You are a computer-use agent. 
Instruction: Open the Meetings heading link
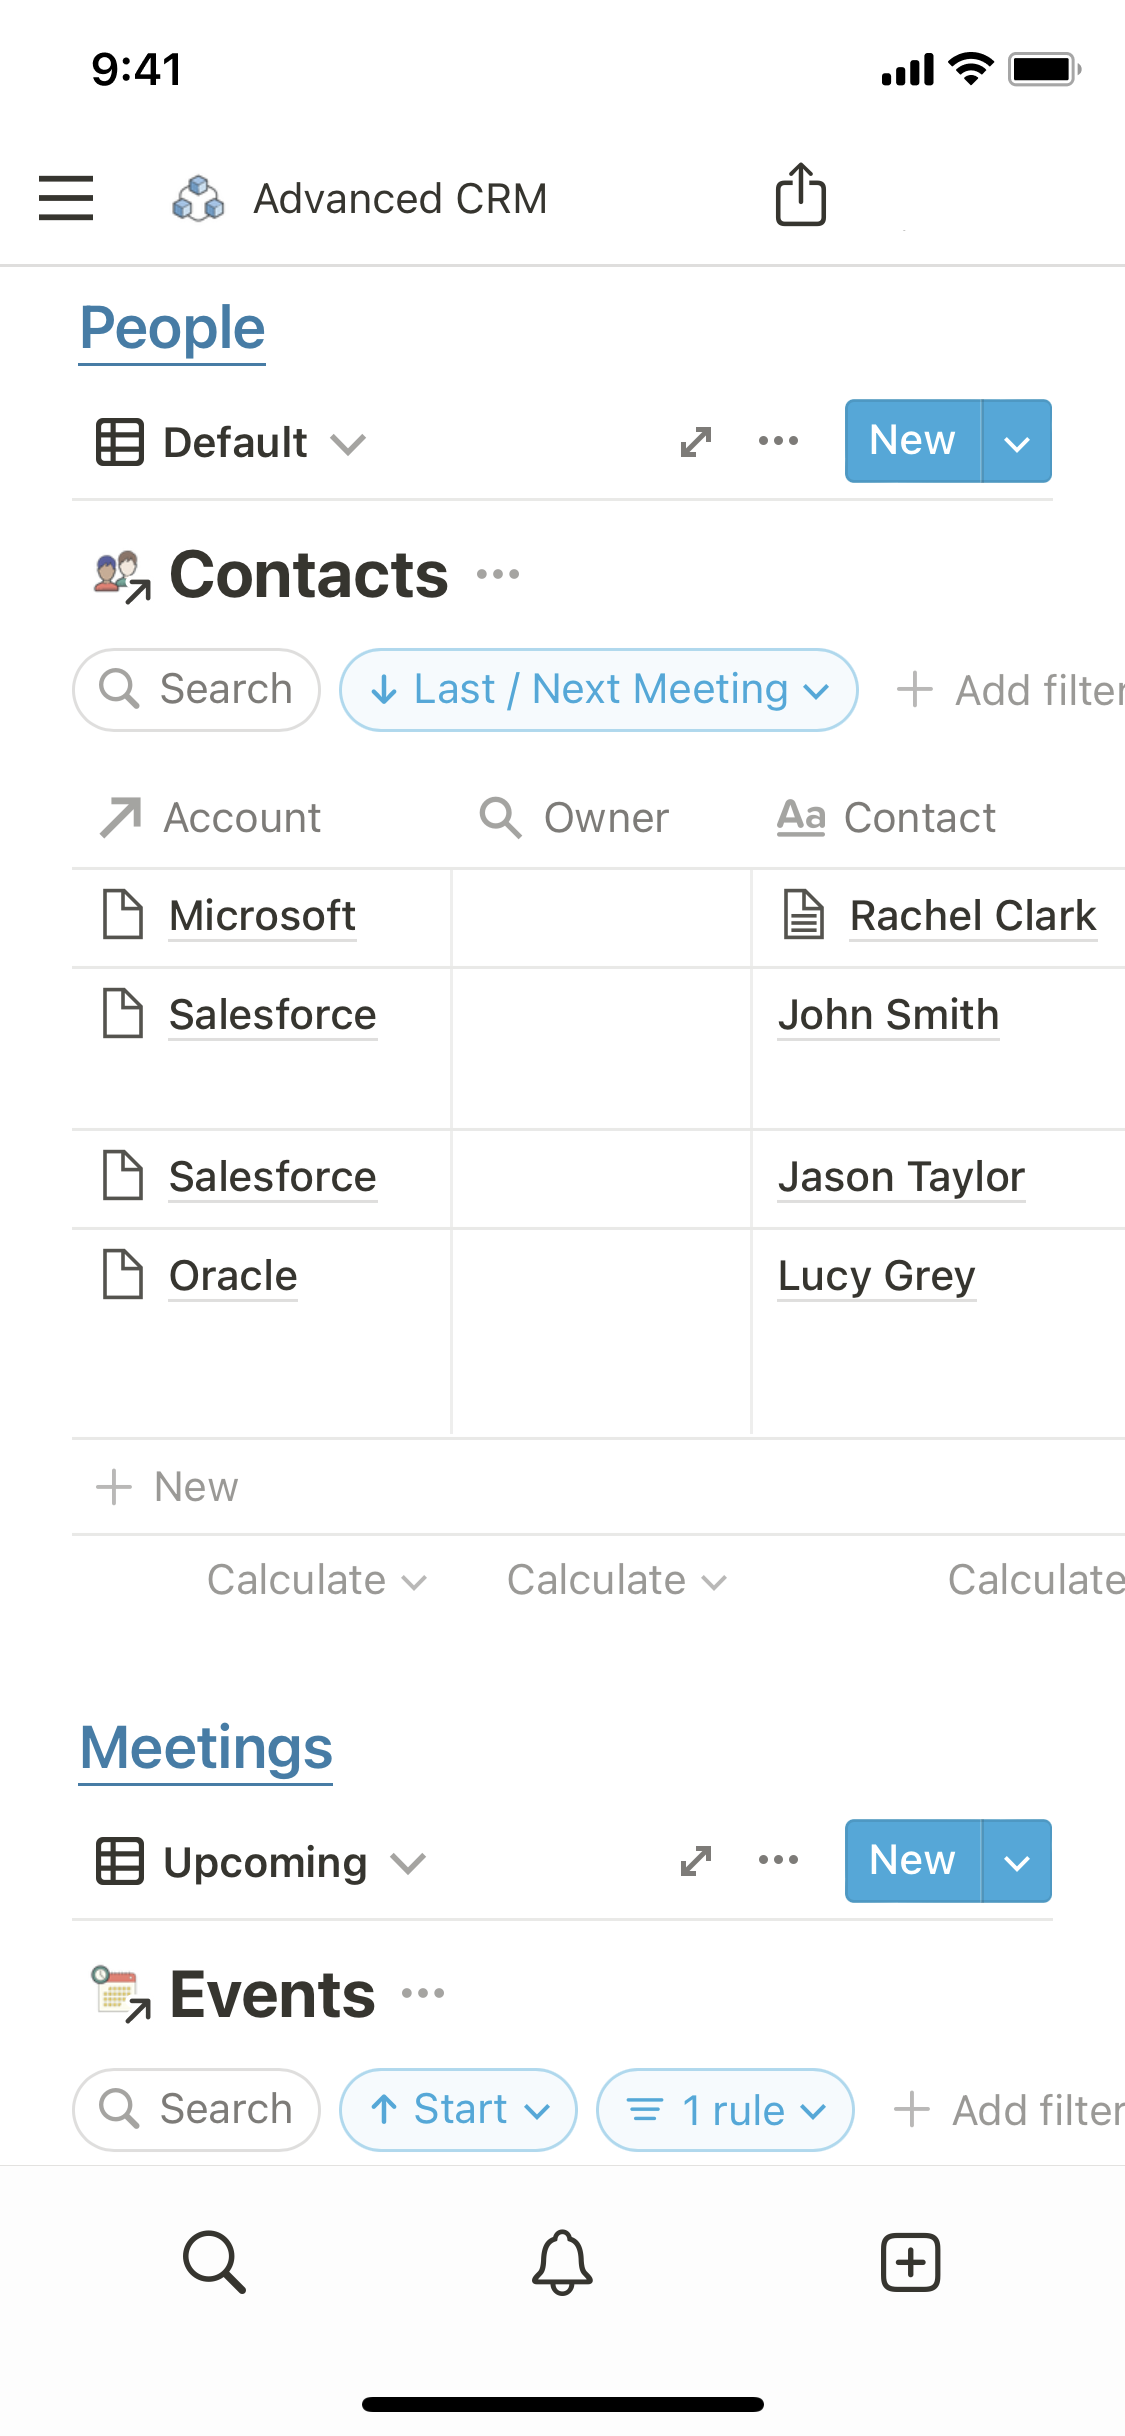(x=206, y=1748)
